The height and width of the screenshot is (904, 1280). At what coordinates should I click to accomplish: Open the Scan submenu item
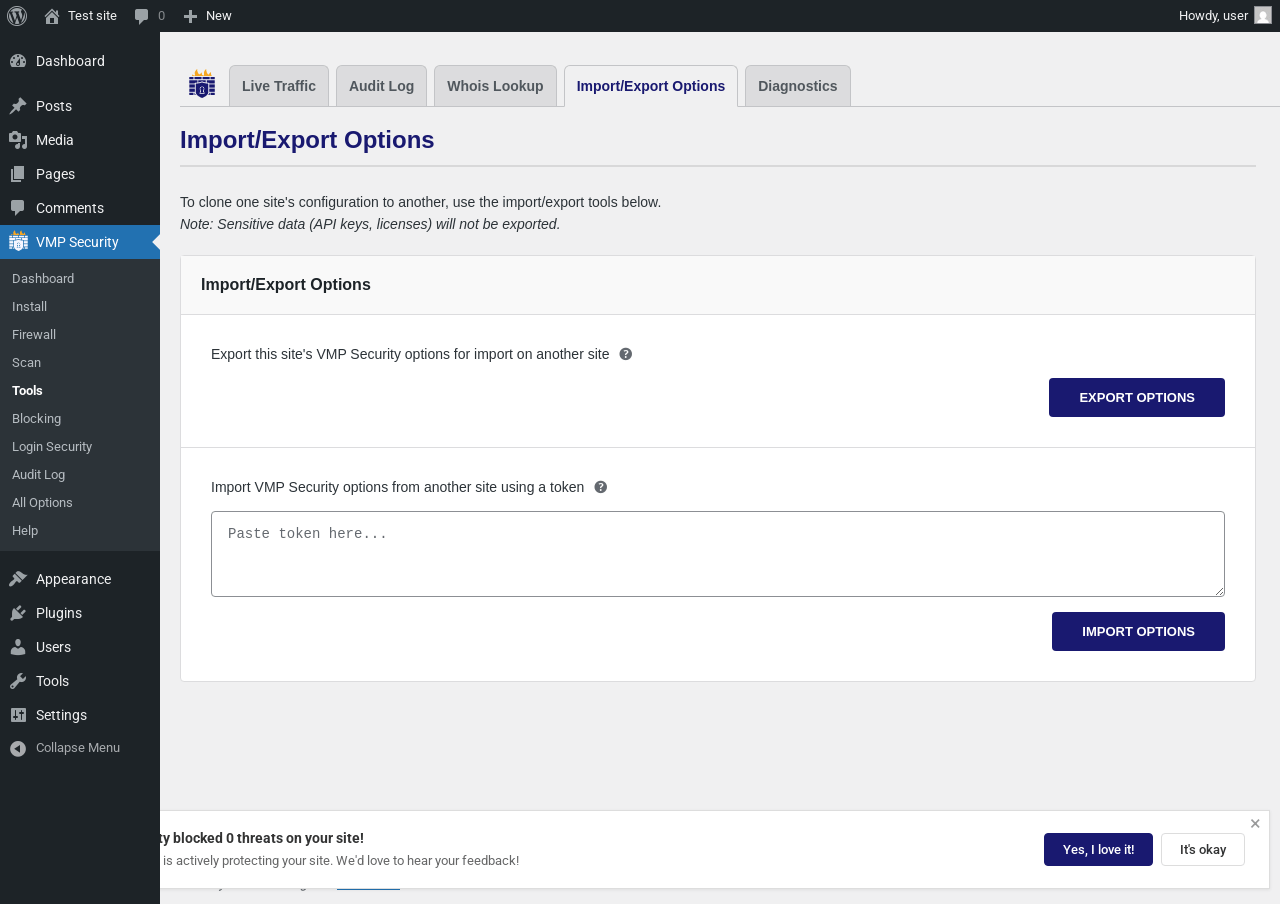(80, 362)
